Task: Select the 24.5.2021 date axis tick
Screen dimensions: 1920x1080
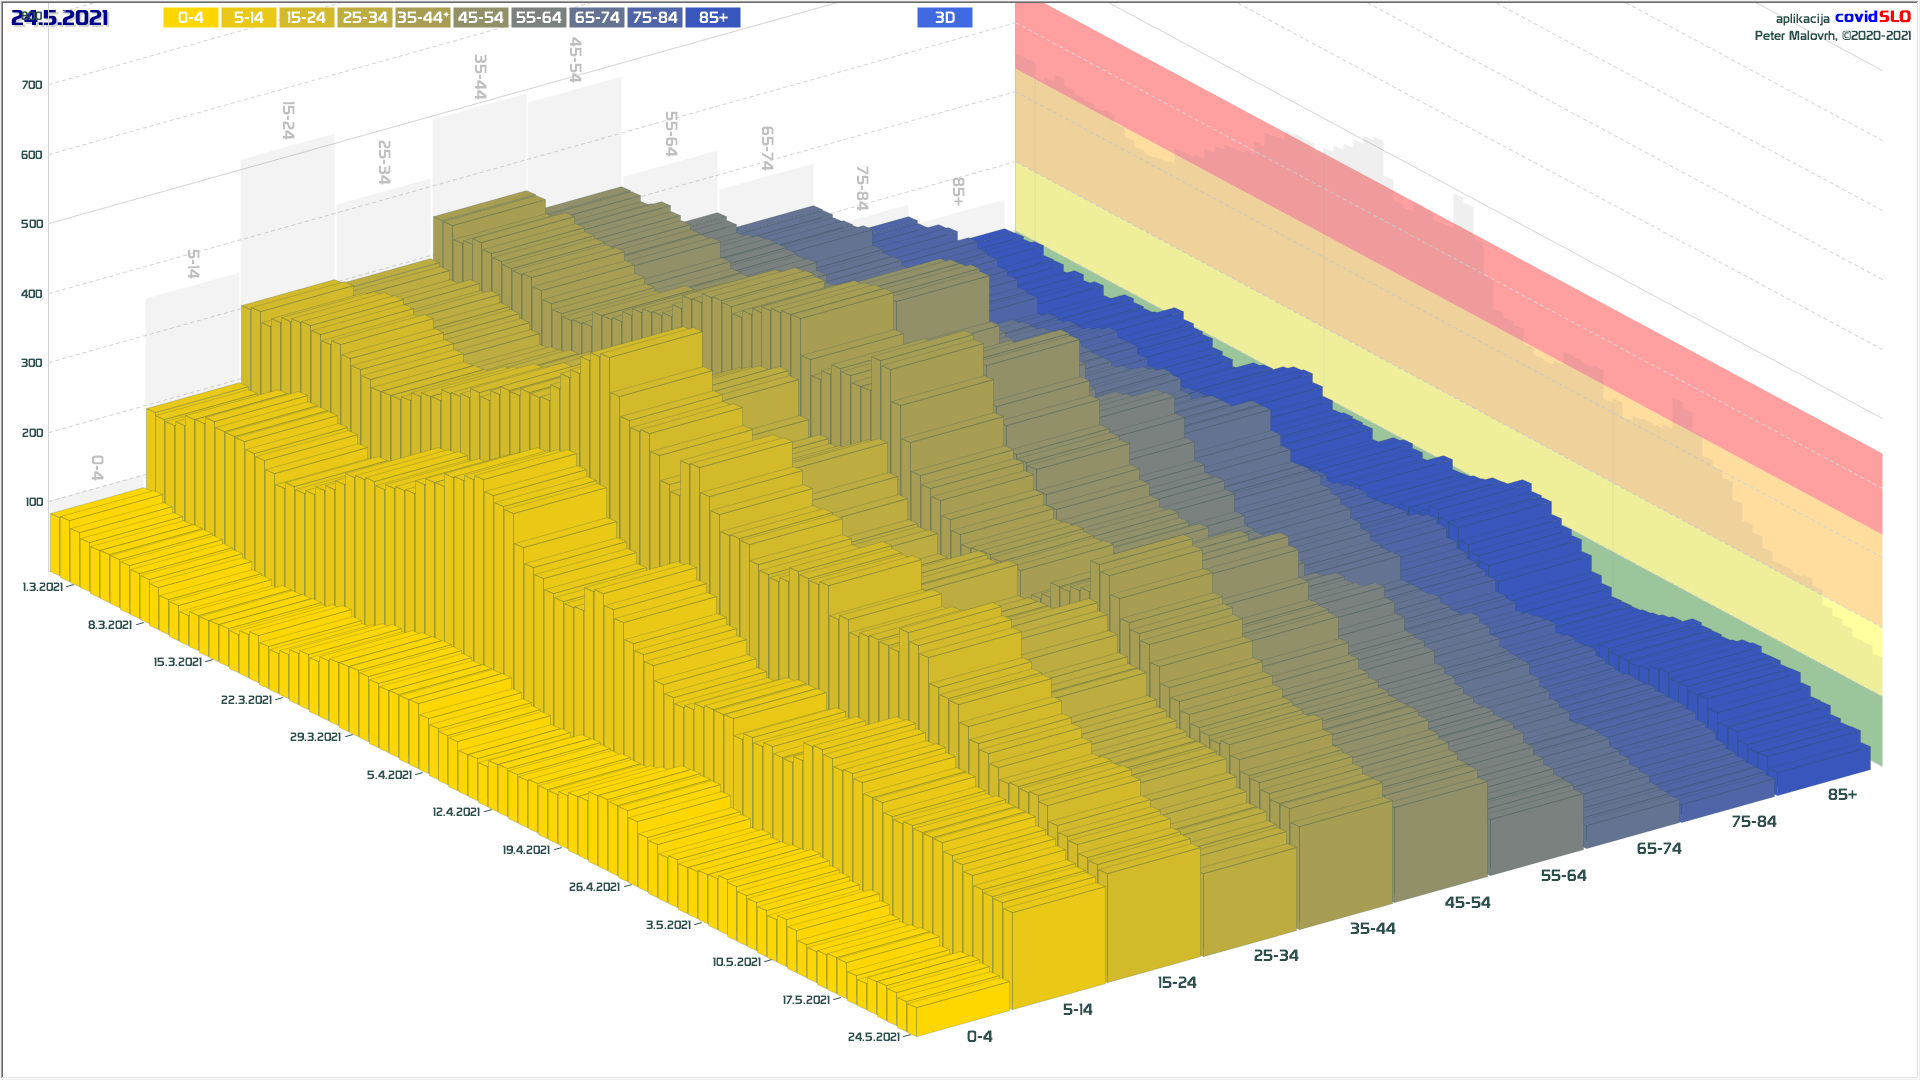Action: click(x=874, y=1037)
